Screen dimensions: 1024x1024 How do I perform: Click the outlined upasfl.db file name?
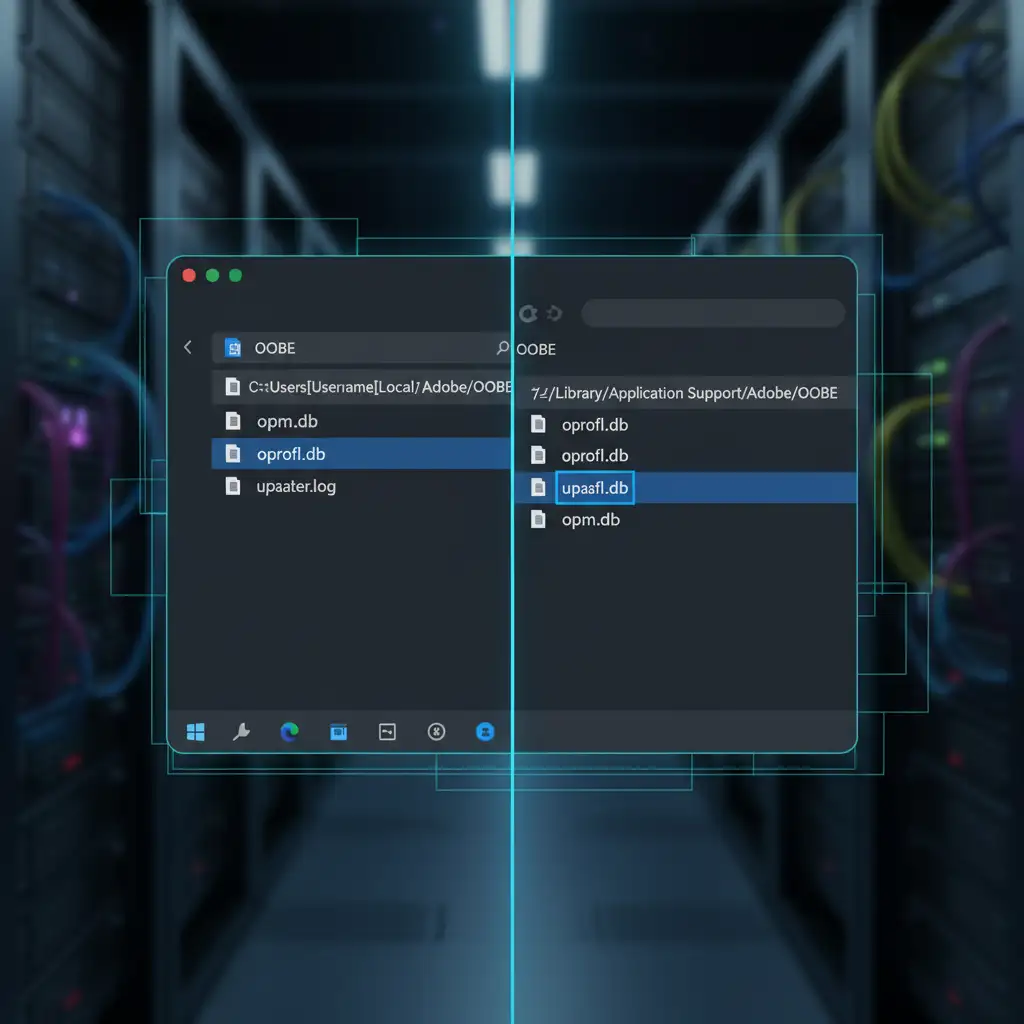tap(595, 488)
